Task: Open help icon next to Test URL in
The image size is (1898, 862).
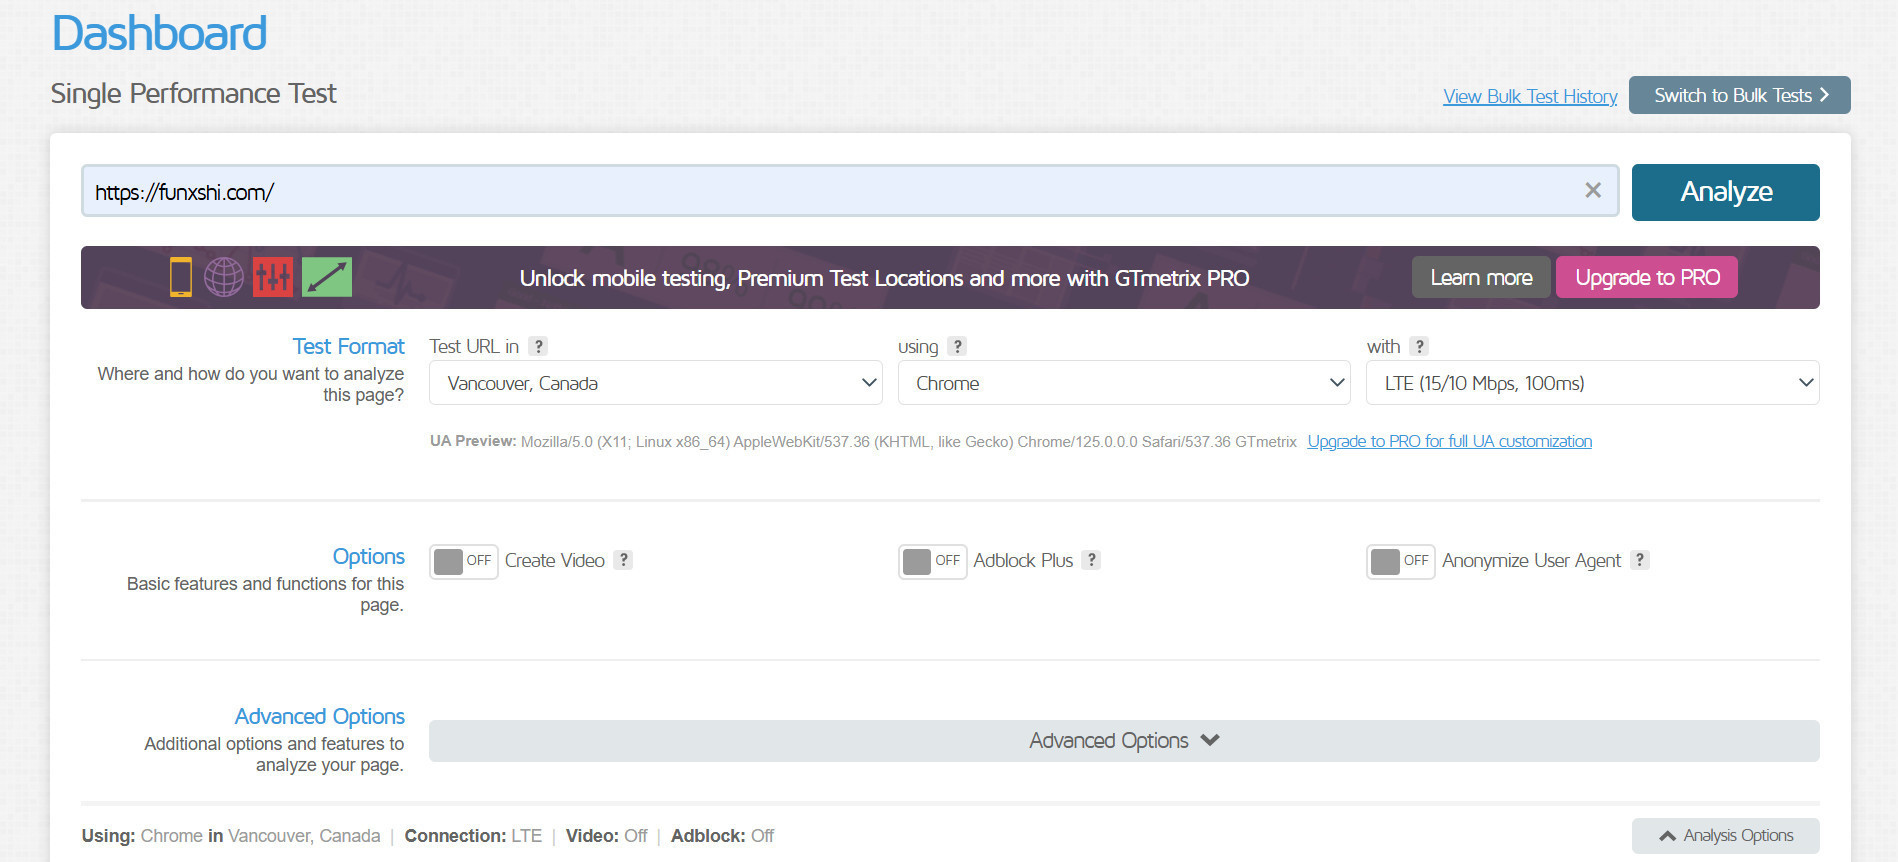Action: 539,346
